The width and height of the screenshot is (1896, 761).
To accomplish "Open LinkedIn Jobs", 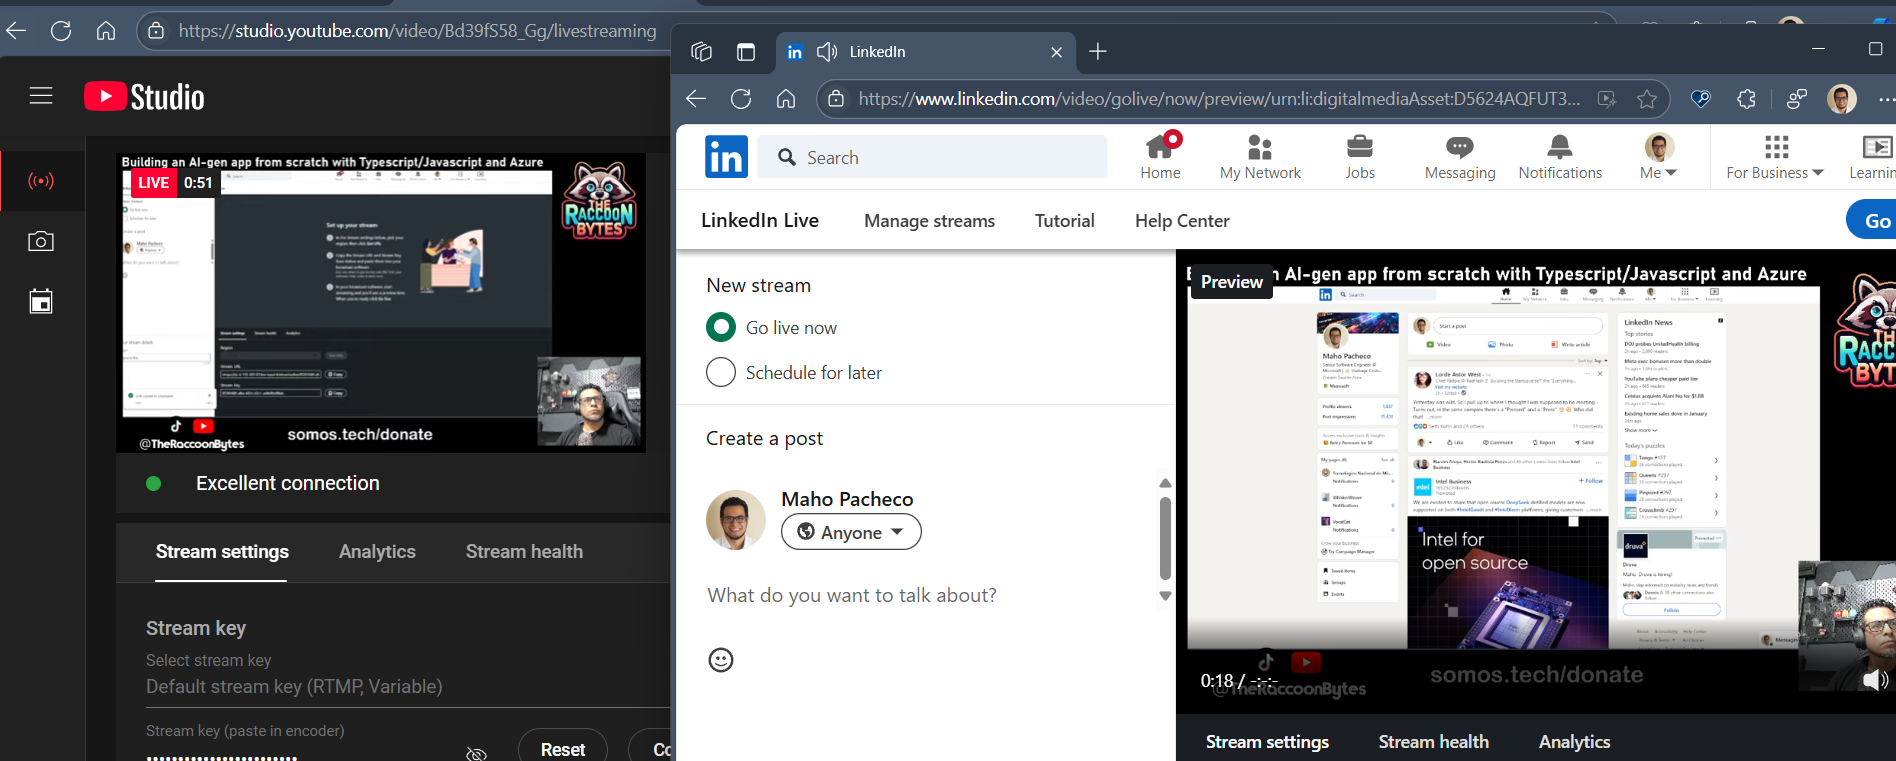I will 1360,157.
